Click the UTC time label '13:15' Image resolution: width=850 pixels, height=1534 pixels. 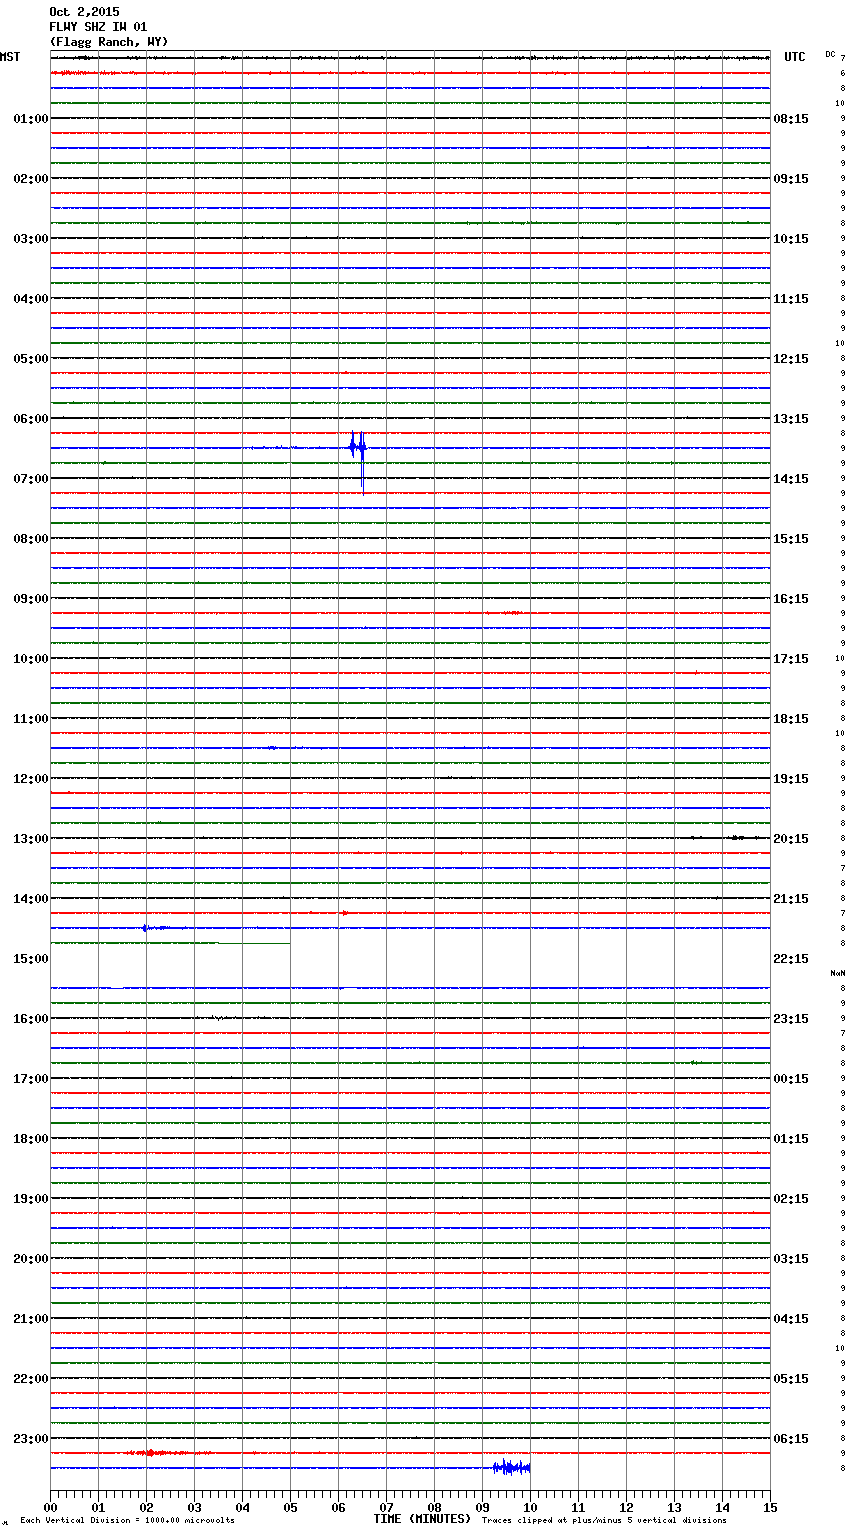tap(791, 419)
